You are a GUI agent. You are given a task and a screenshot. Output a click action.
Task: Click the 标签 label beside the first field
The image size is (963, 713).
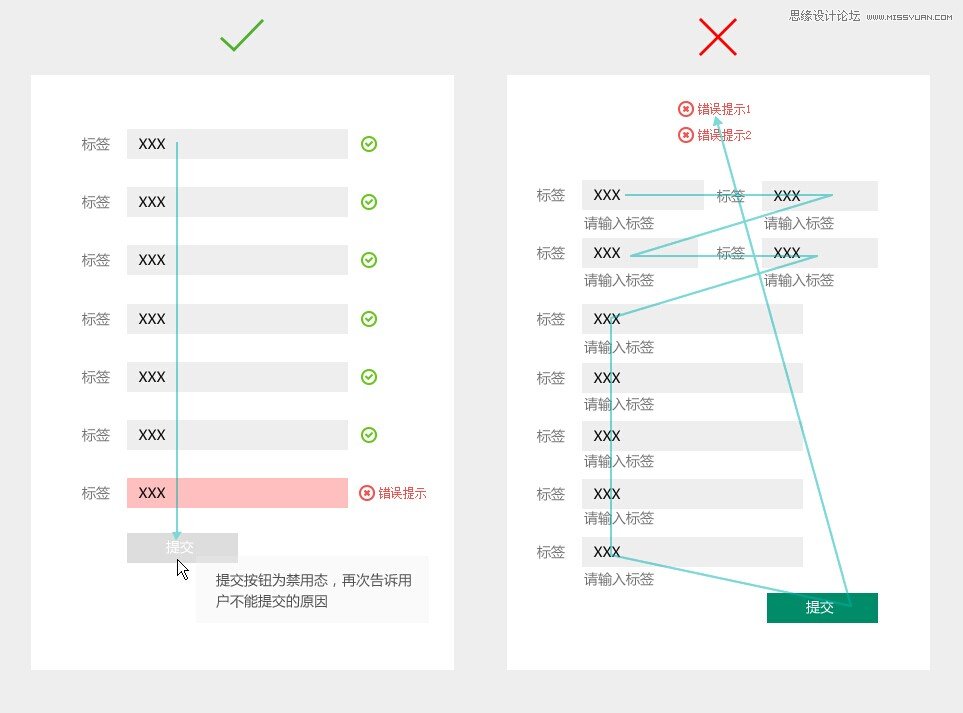pyautogui.click(x=94, y=143)
